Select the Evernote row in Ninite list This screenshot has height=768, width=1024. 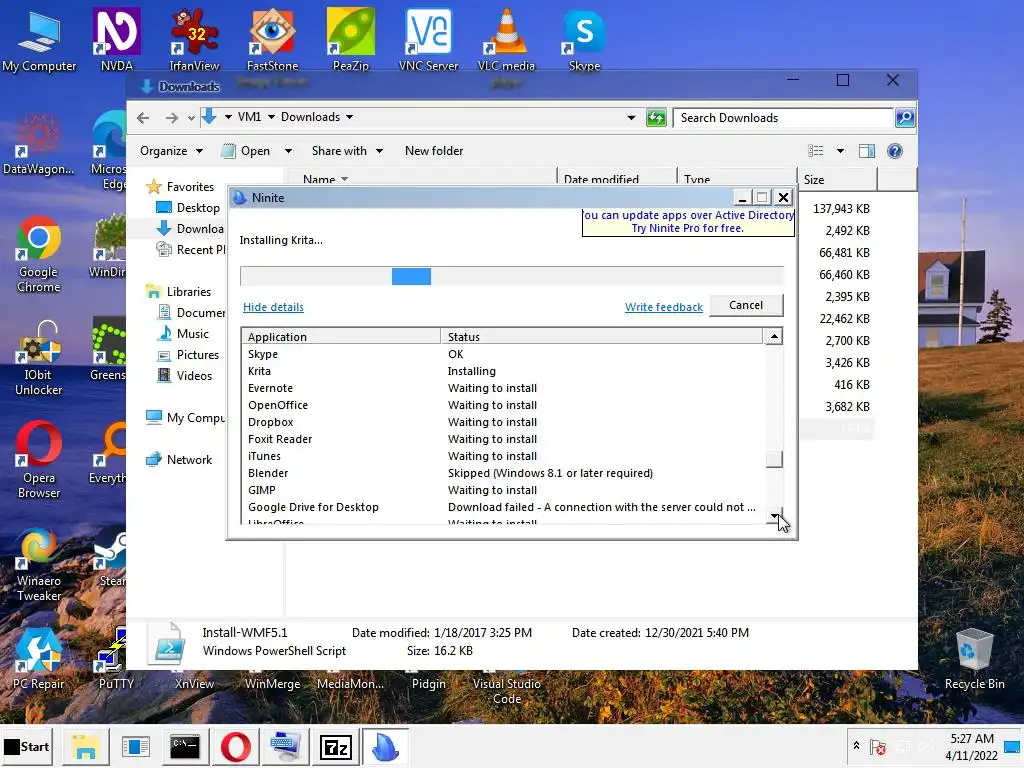tap(503, 388)
